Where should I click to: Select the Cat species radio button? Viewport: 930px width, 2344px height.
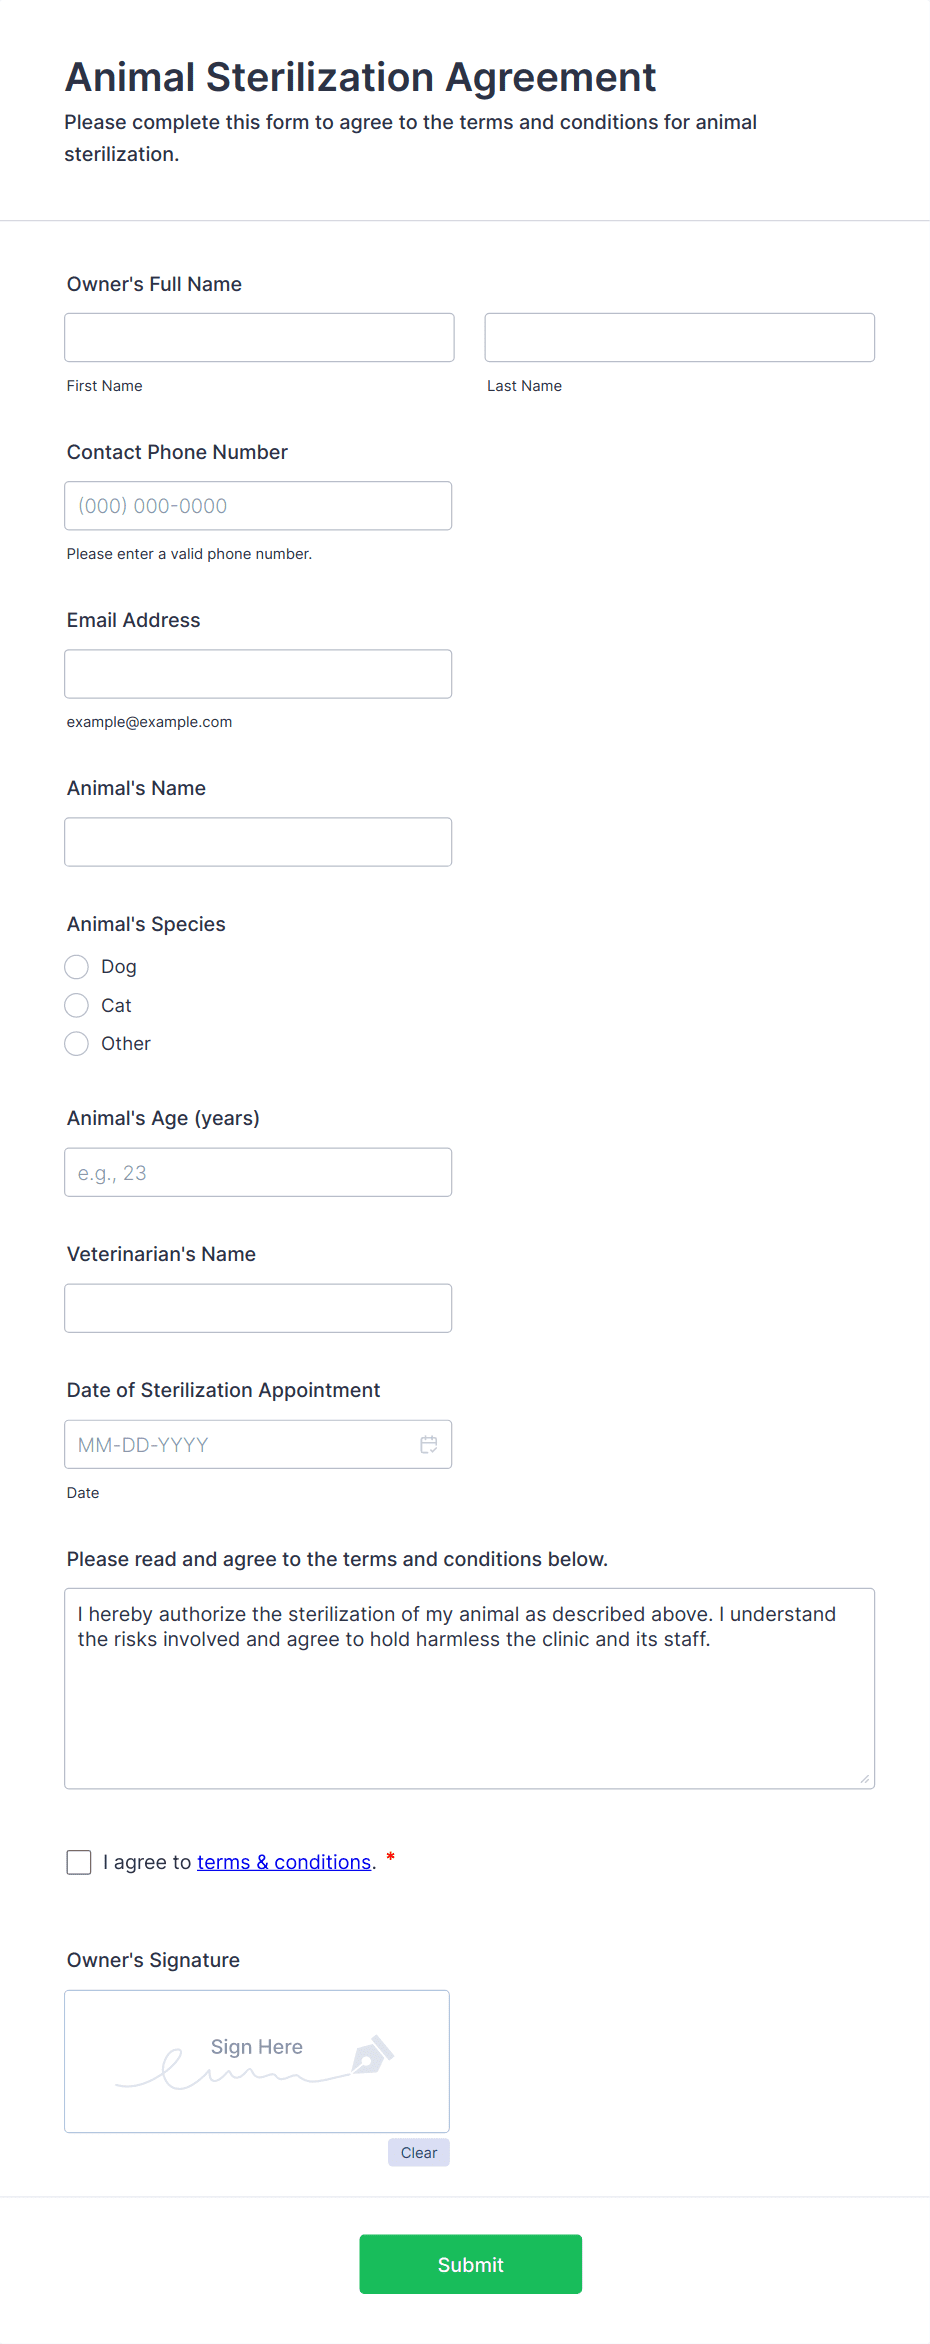(76, 1005)
